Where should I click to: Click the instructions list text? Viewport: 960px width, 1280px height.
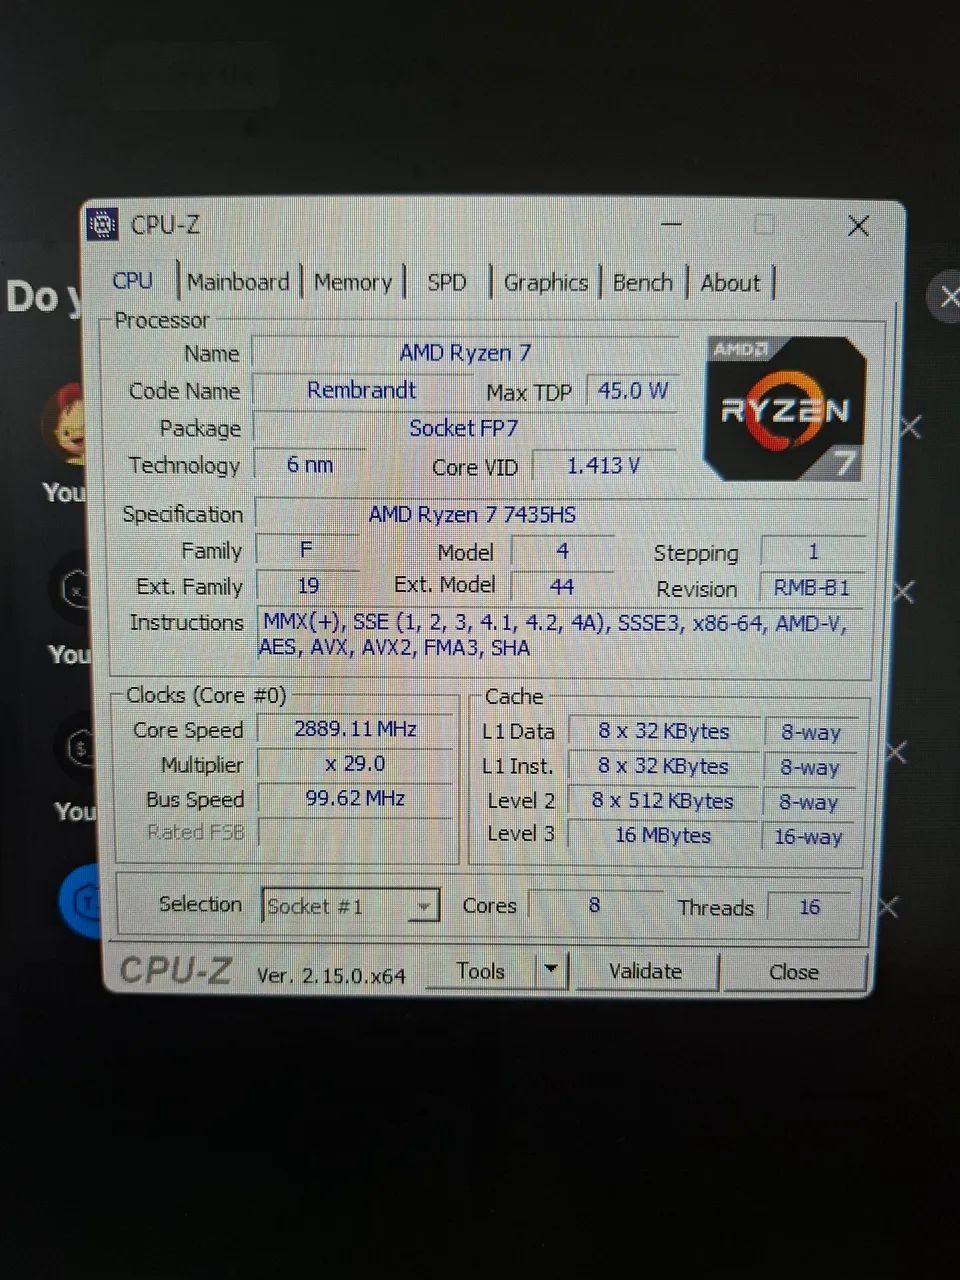(x=556, y=635)
